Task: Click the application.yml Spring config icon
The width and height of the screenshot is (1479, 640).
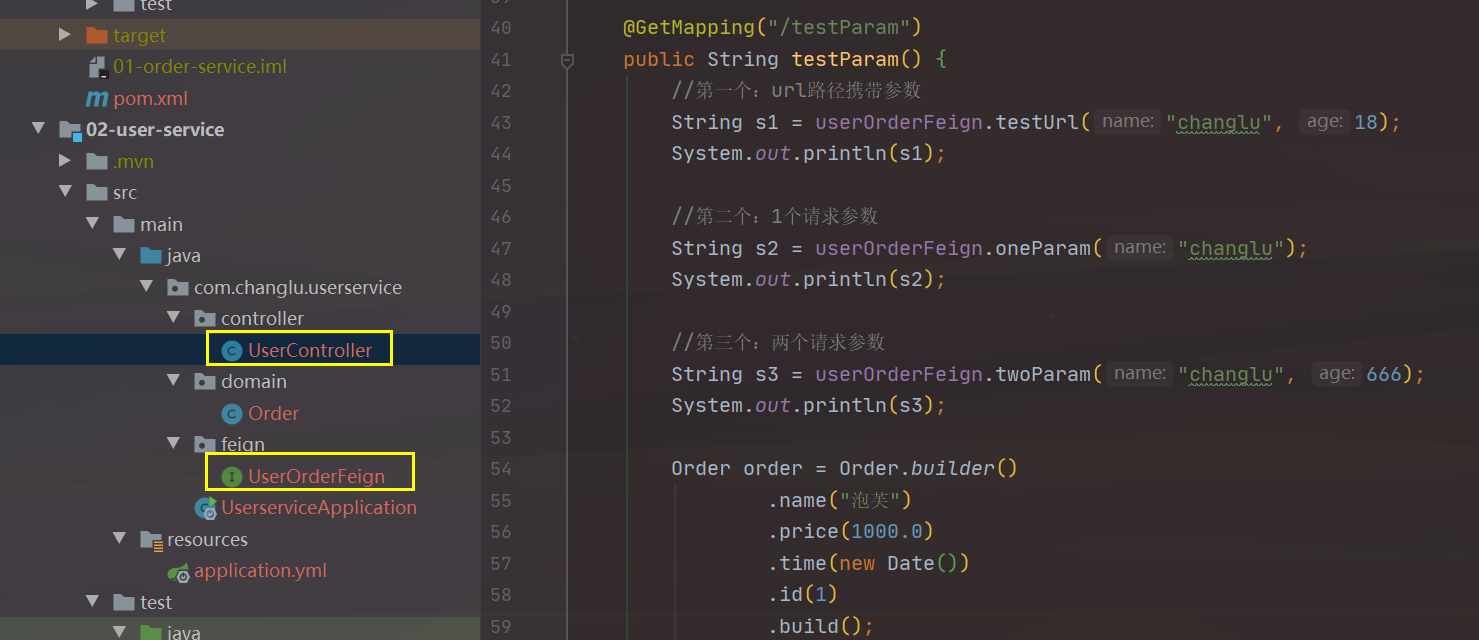Action: (x=180, y=572)
